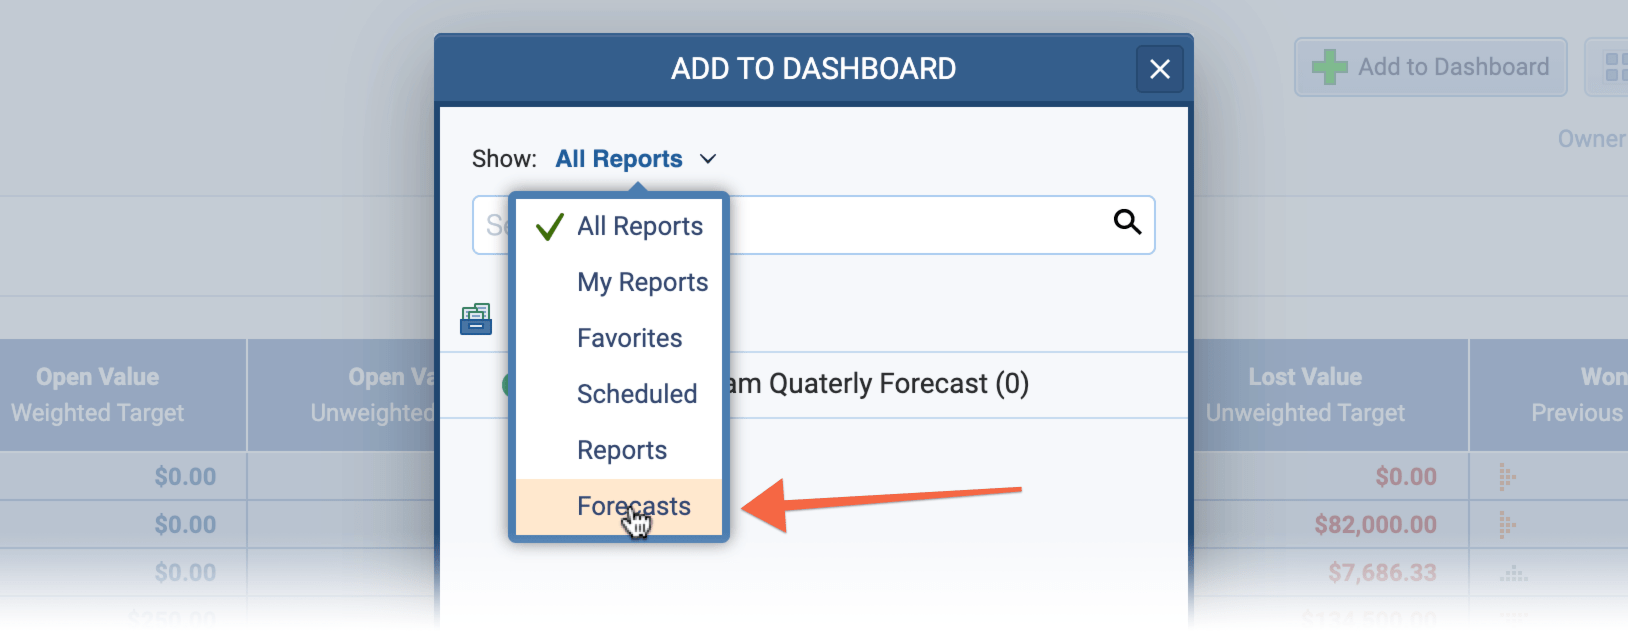Click the green plus Add to Dashboard icon
This screenshot has height=631, width=1628.
(x=1329, y=67)
